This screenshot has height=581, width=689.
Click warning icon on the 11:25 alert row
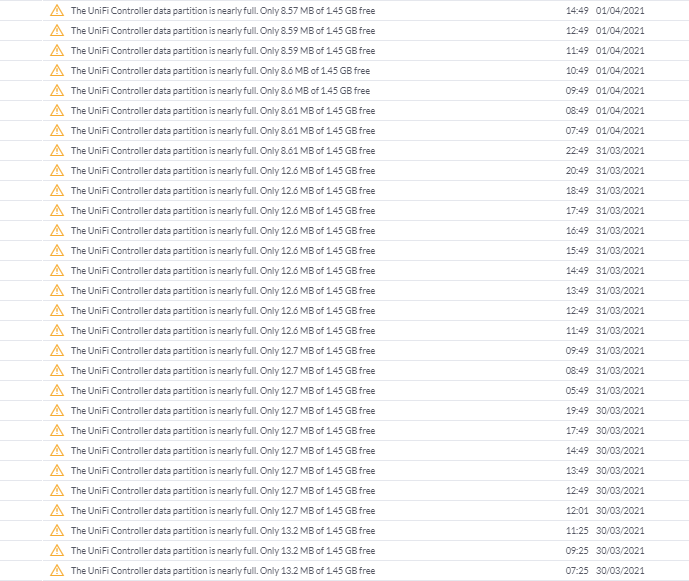click(57, 530)
